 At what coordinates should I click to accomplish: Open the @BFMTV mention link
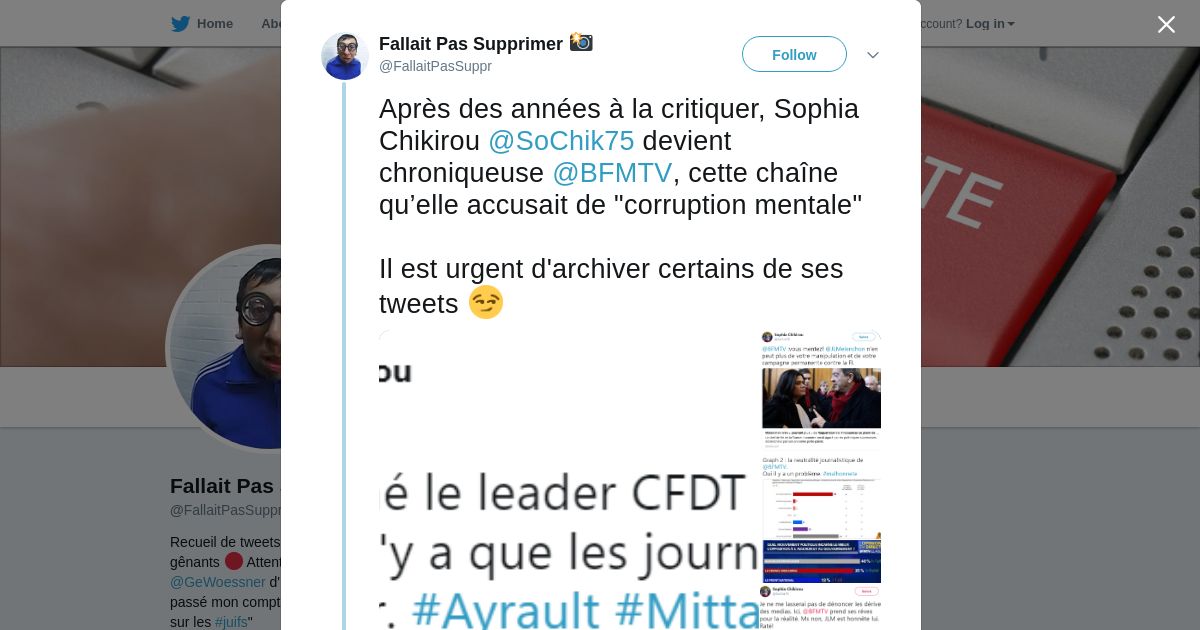pyautogui.click(x=612, y=173)
